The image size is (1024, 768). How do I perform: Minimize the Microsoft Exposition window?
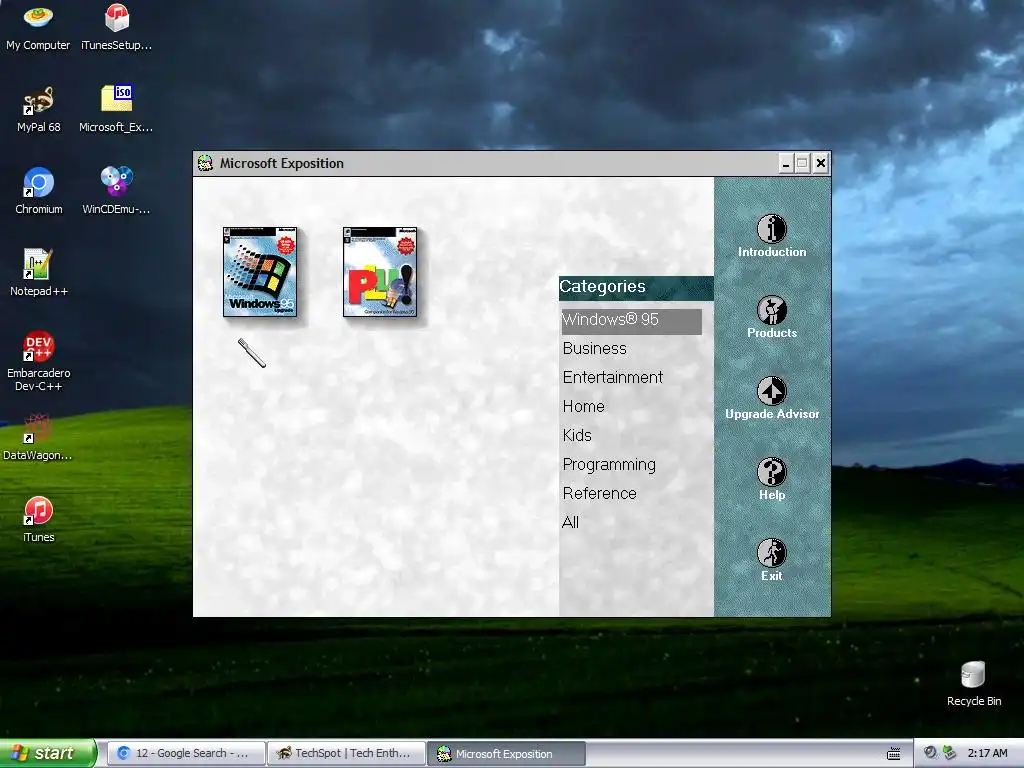click(x=786, y=163)
